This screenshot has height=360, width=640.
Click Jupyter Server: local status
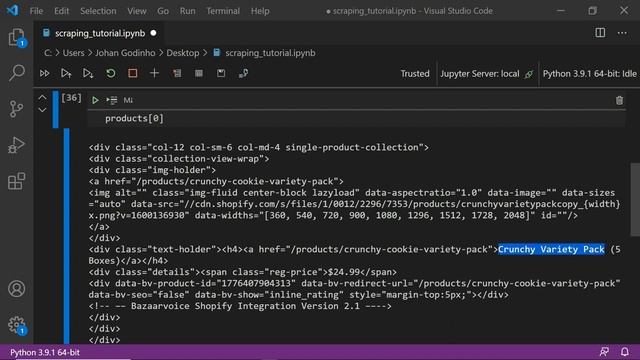point(486,74)
